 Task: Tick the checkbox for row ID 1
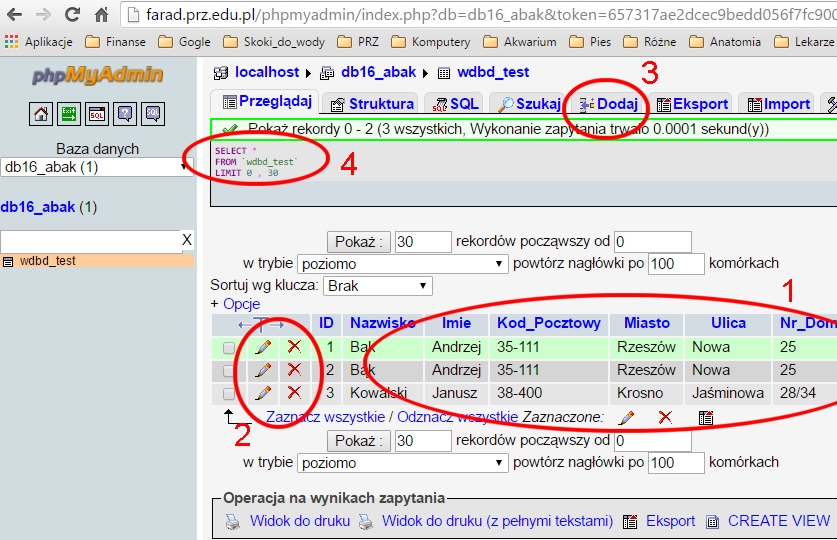coord(228,348)
